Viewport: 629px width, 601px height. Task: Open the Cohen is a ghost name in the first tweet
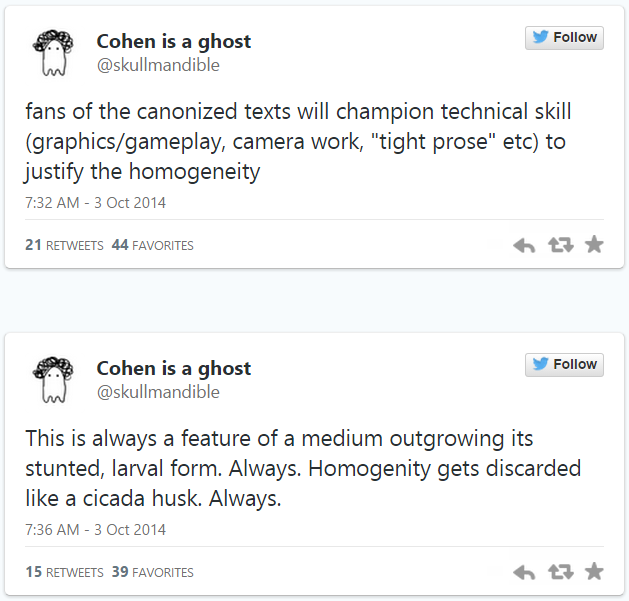(174, 41)
